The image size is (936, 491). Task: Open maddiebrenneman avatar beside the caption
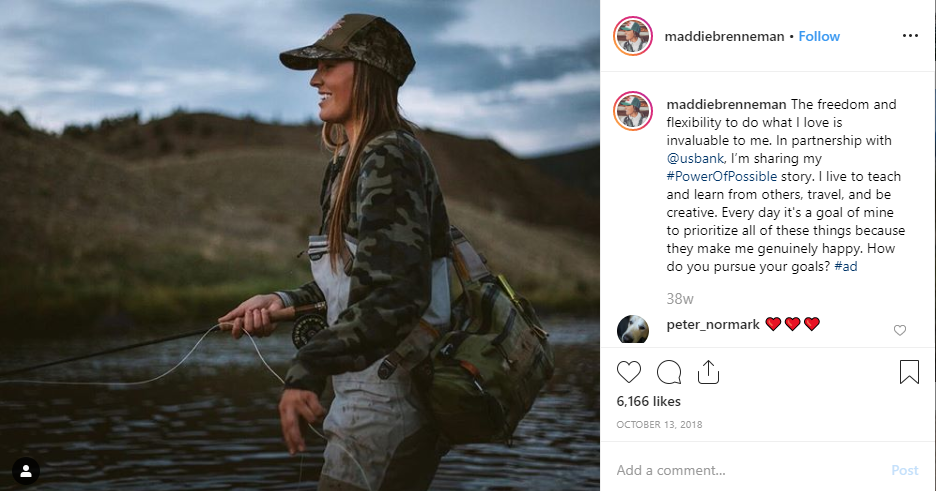pyautogui.click(x=633, y=111)
